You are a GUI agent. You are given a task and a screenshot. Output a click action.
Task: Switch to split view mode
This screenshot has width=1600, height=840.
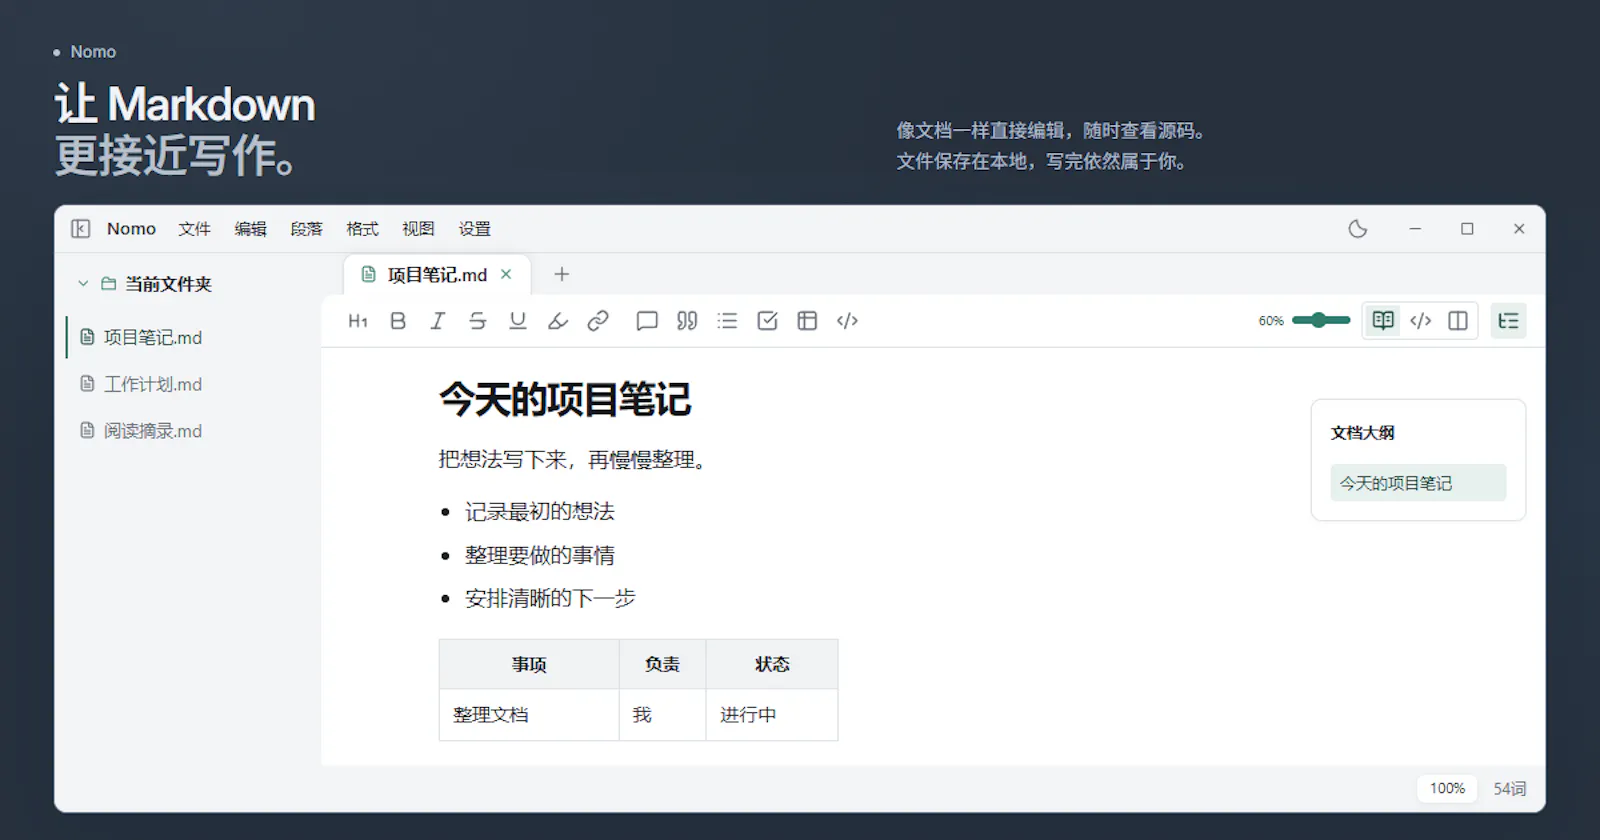click(x=1458, y=321)
